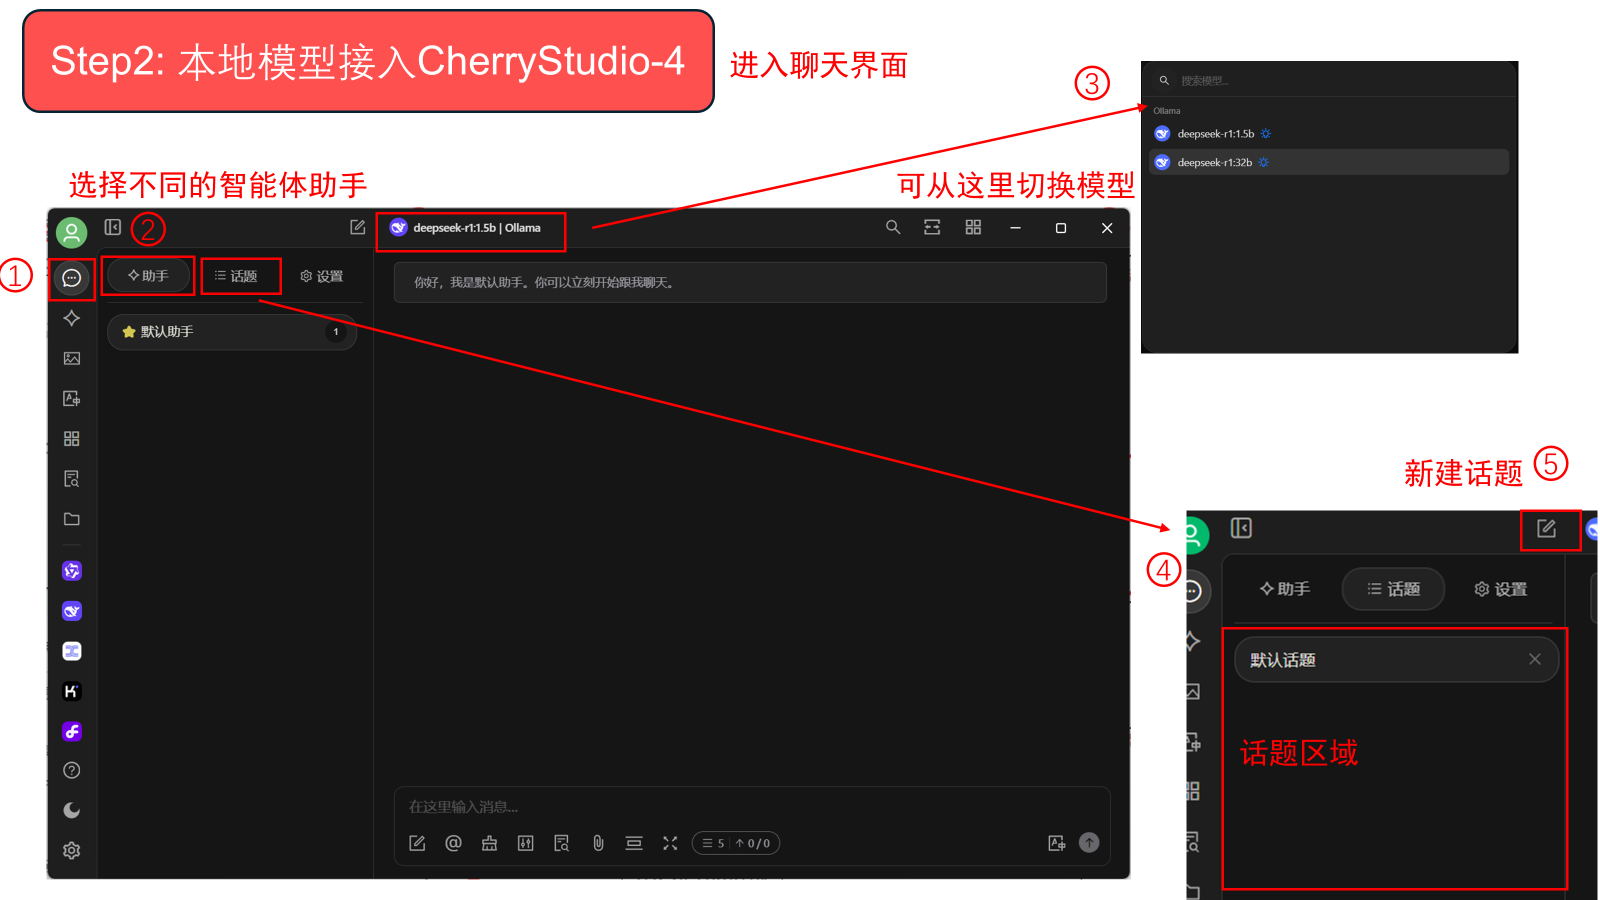
Task: Click the clear context lines icon
Action: [x=634, y=843]
